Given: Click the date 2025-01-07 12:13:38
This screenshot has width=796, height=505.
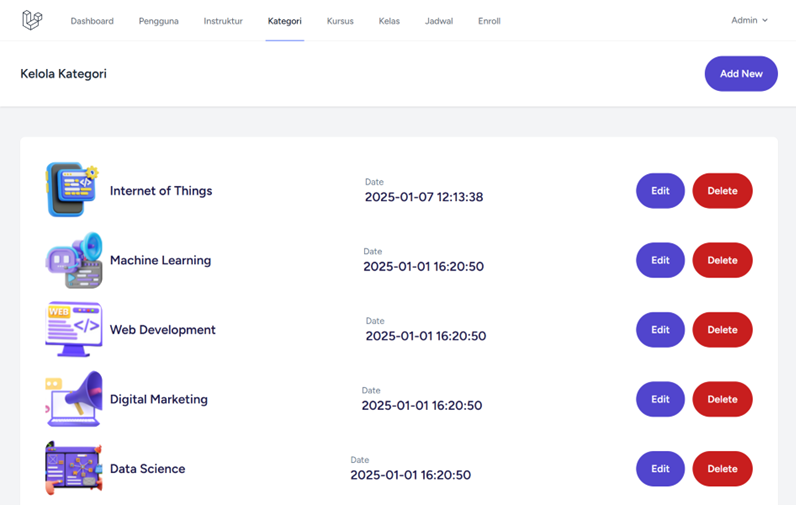Looking at the screenshot, I should pyautogui.click(x=424, y=197).
